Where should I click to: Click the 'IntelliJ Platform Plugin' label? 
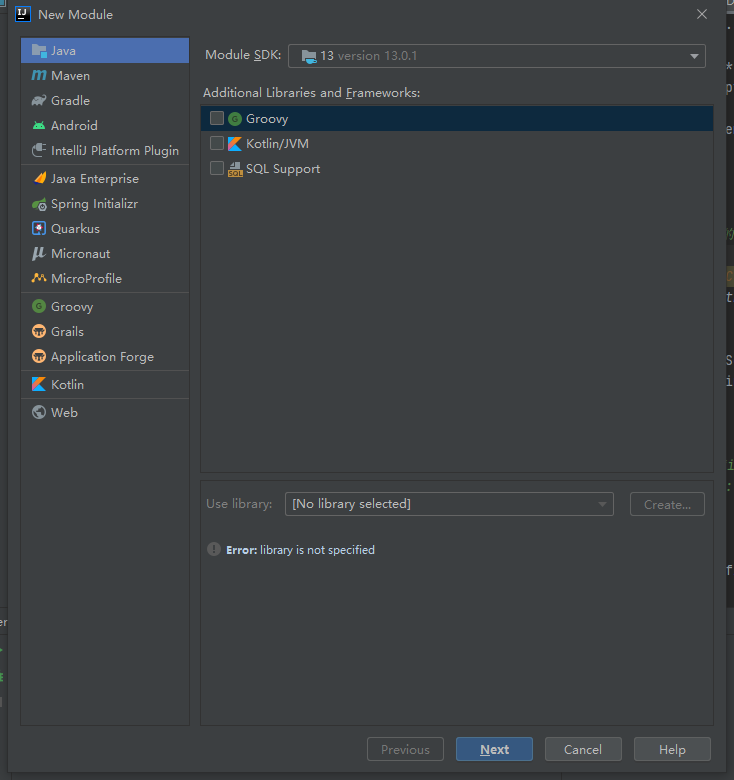115,151
